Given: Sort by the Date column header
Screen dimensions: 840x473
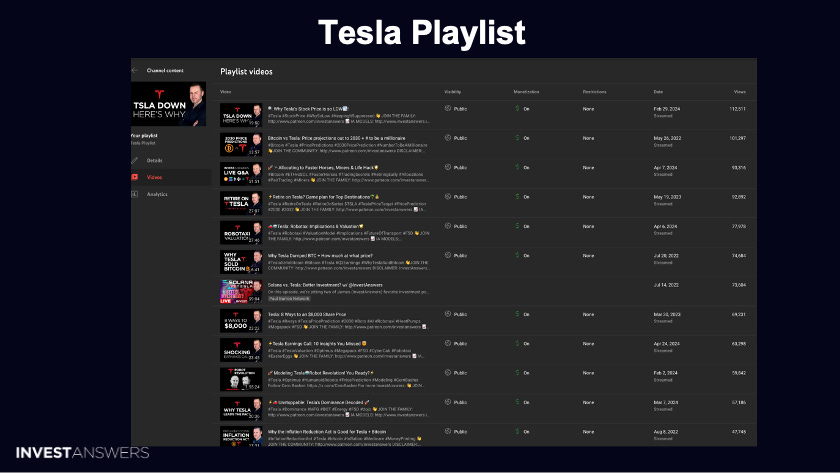Looking at the screenshot, I should coord(658,92).
